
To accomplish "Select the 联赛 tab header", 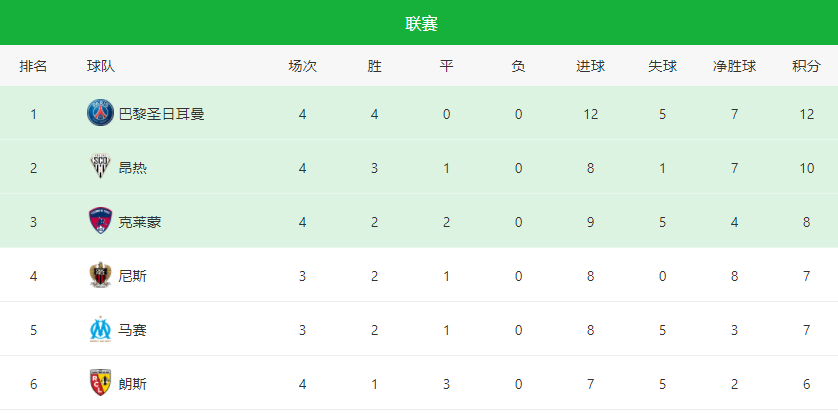I will (x=421, y=24).
